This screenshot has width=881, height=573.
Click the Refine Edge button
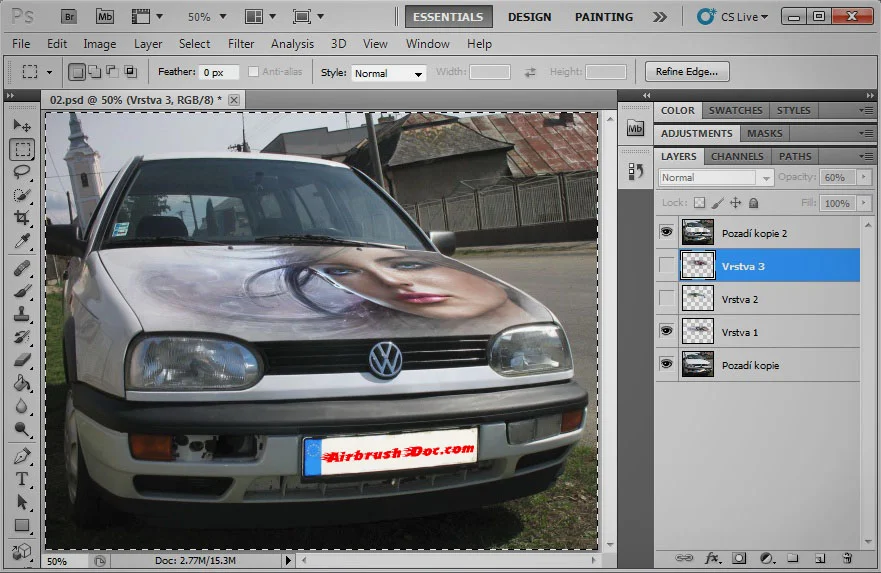(x=687, y=71)
